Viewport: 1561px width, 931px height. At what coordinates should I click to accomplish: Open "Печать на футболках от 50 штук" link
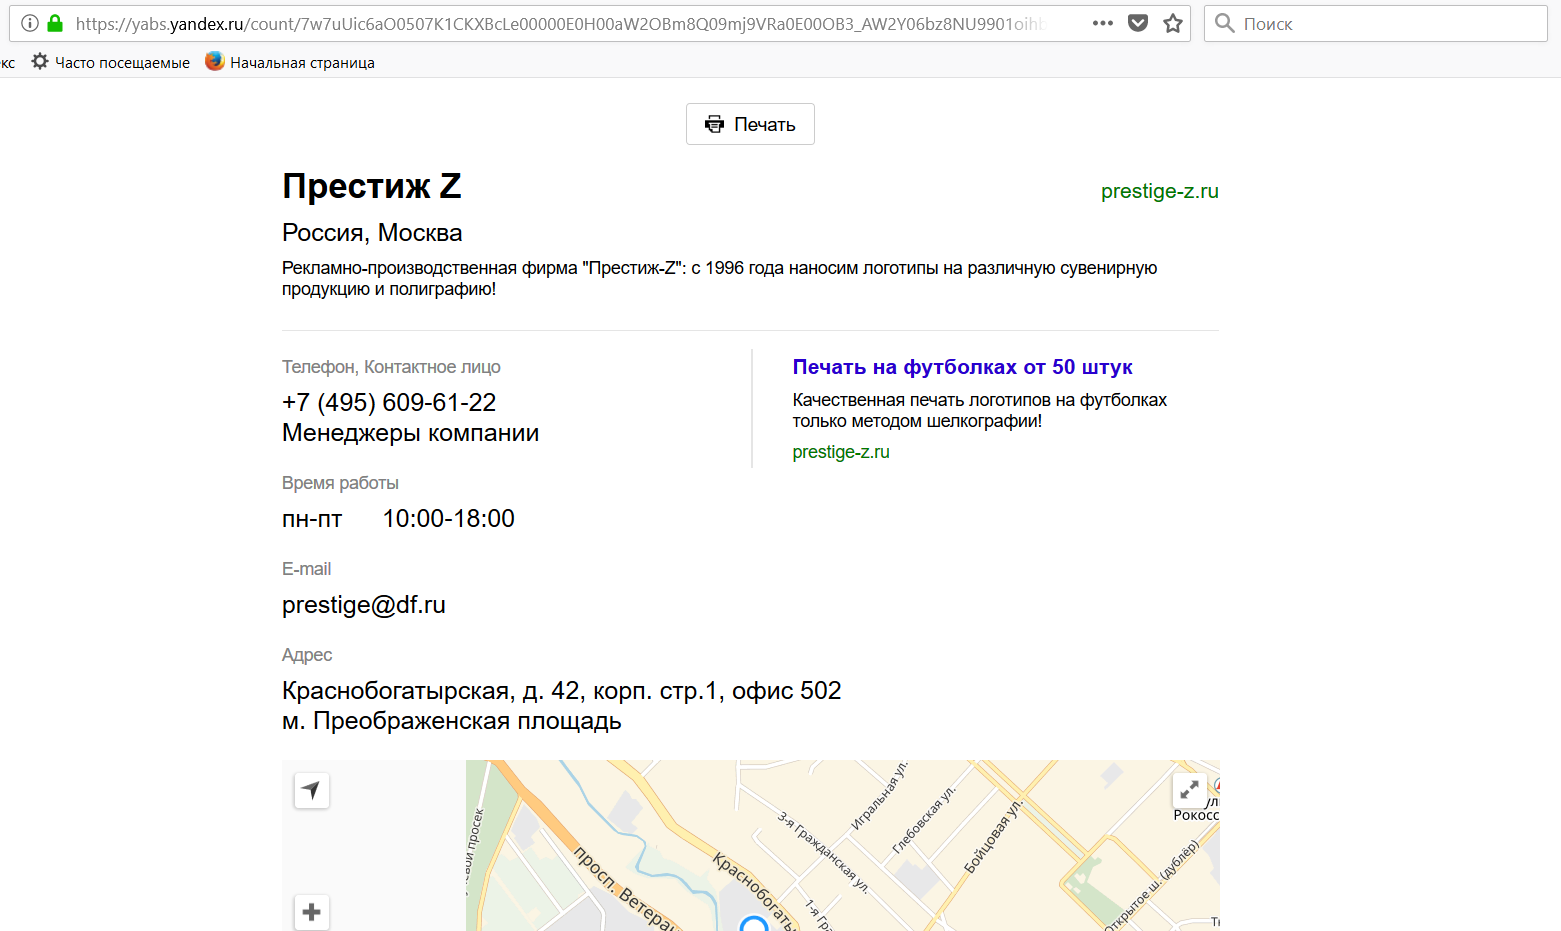coord(962,367)
